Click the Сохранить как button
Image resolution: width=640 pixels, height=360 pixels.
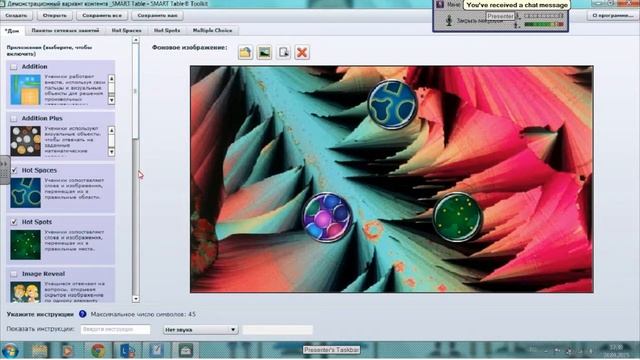click(157, 16)
